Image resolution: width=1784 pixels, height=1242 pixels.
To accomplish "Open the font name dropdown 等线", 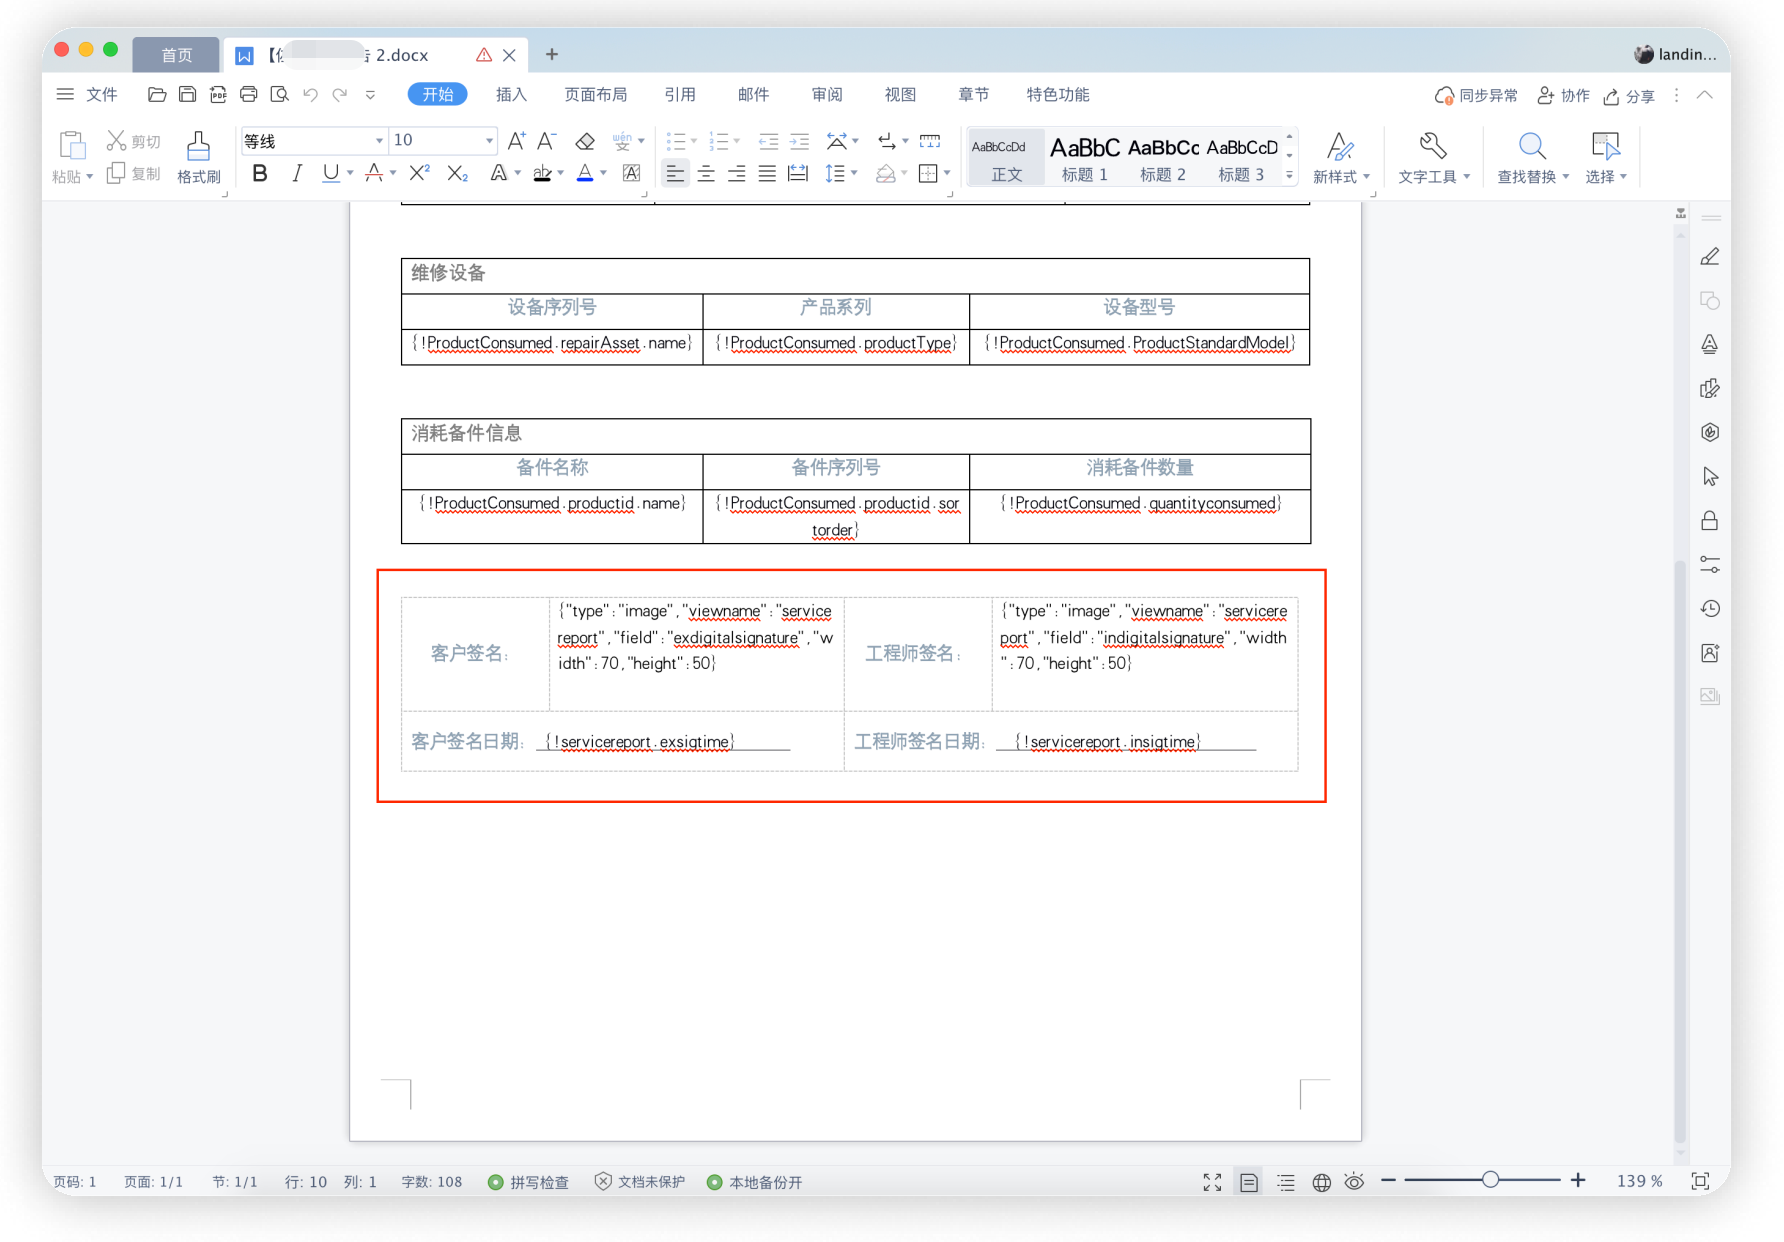I will click(x=379, y=141).
